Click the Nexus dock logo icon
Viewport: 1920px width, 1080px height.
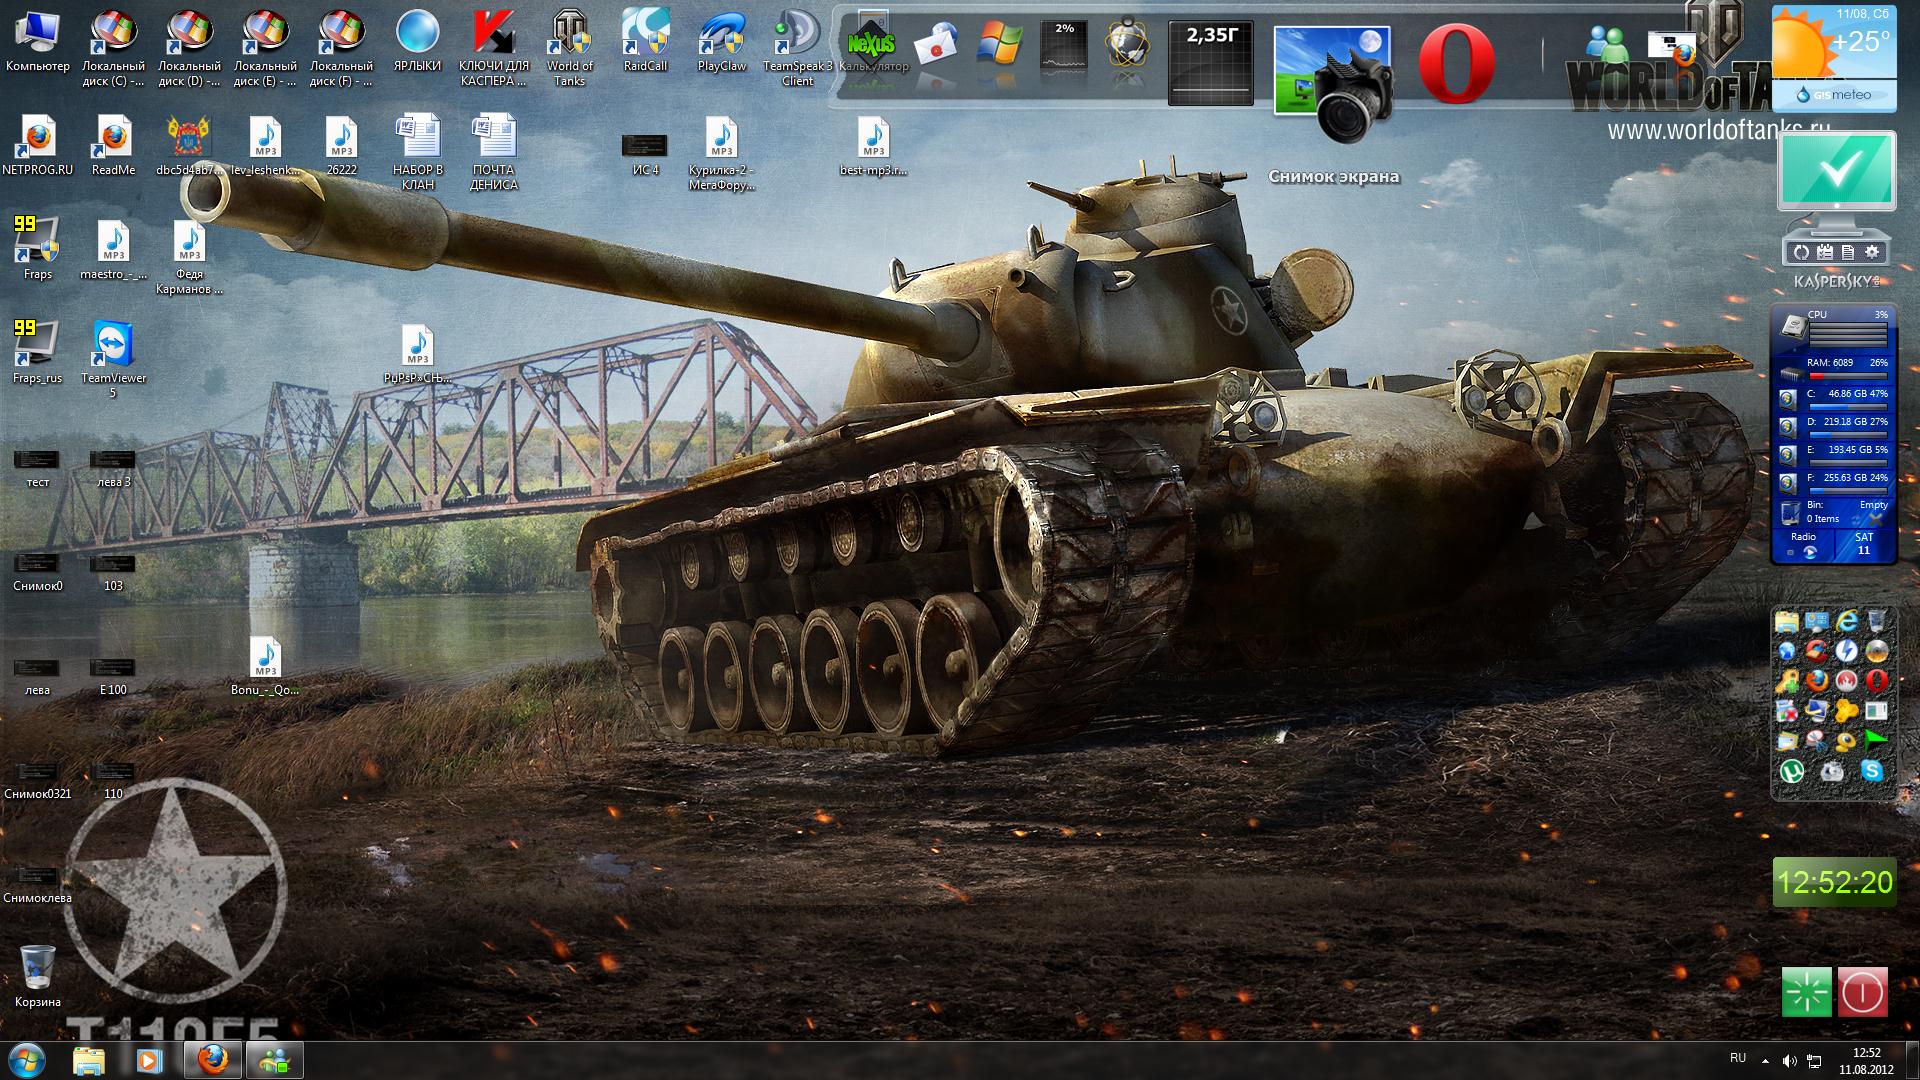pyautogui.click(x=871, y=44)
